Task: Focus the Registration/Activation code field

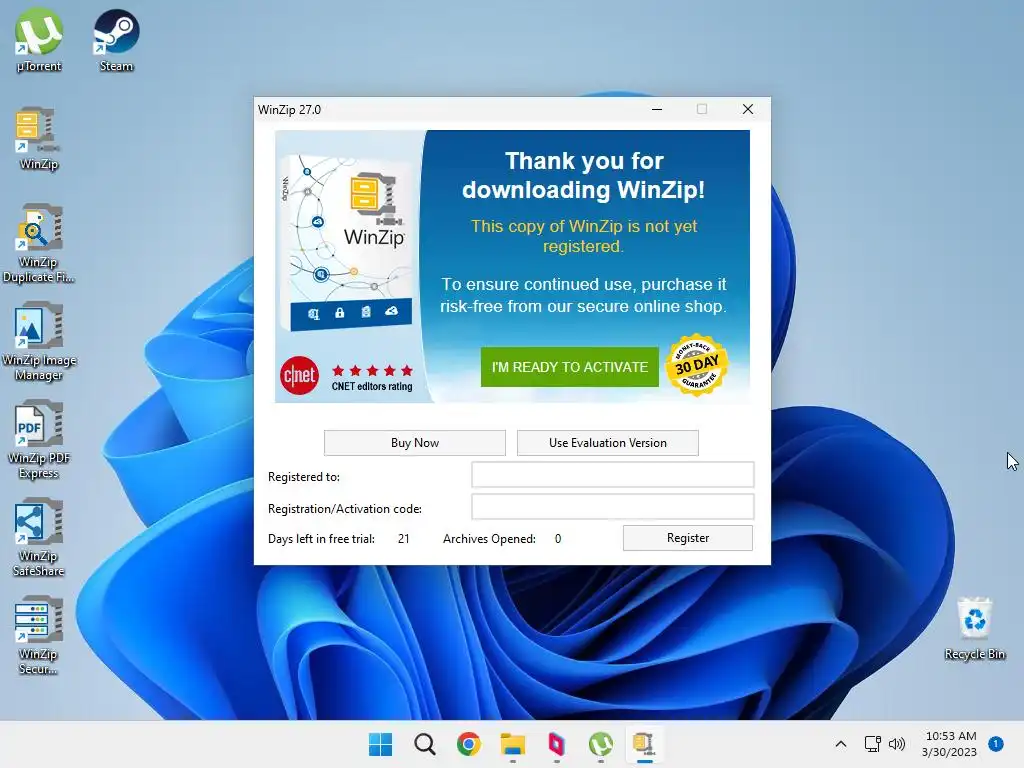Action: [x=613, y=506]
